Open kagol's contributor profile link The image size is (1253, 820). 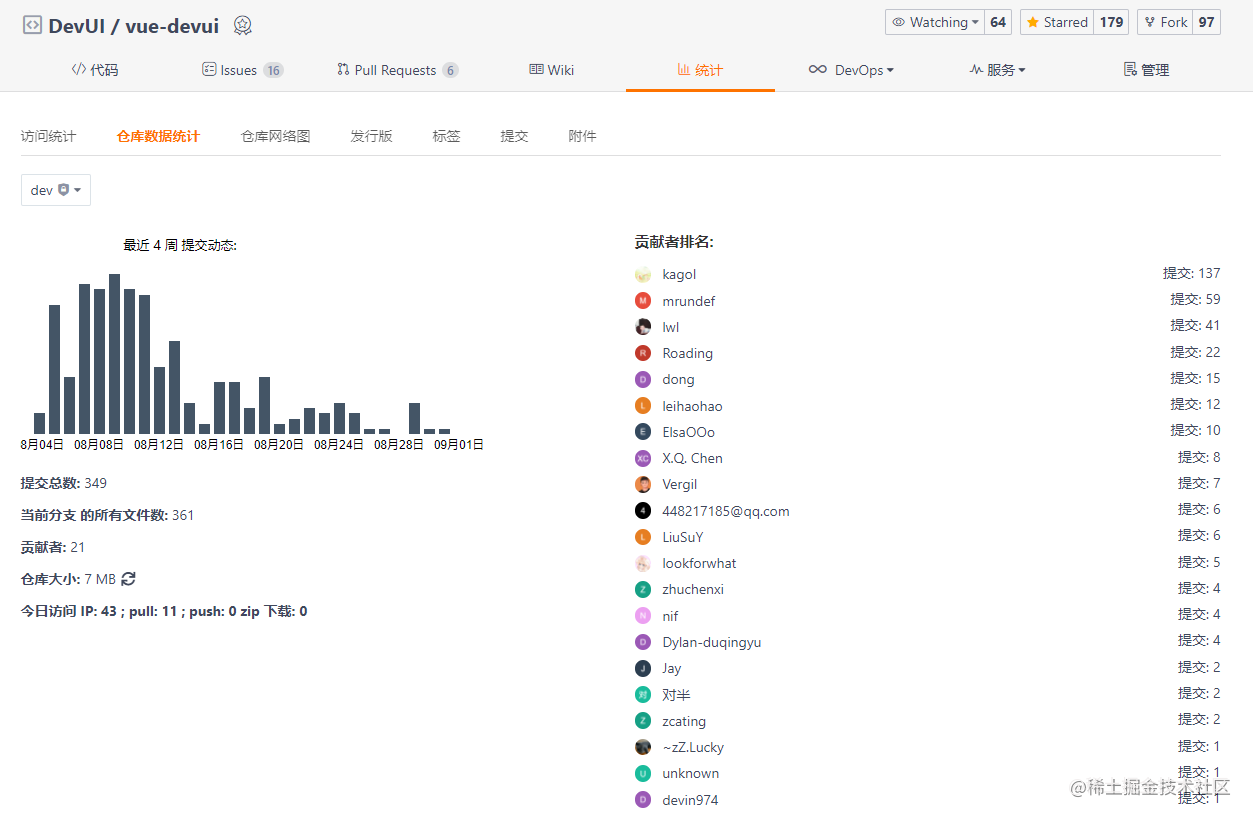[679, 274]
